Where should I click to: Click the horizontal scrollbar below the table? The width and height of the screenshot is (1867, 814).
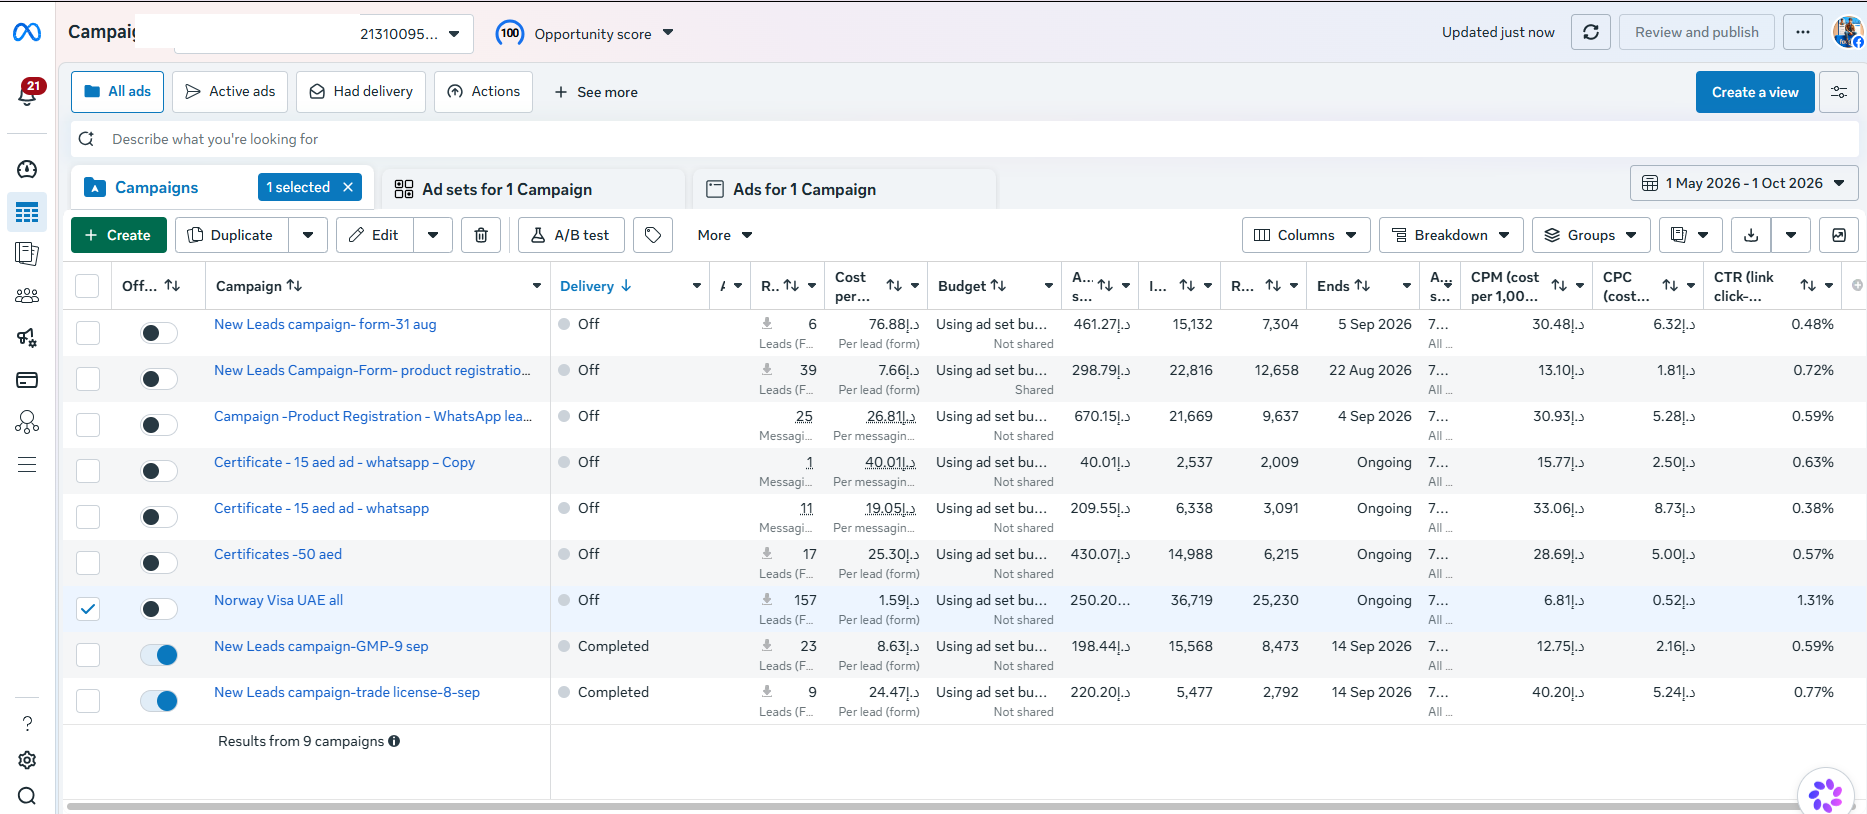930,806
